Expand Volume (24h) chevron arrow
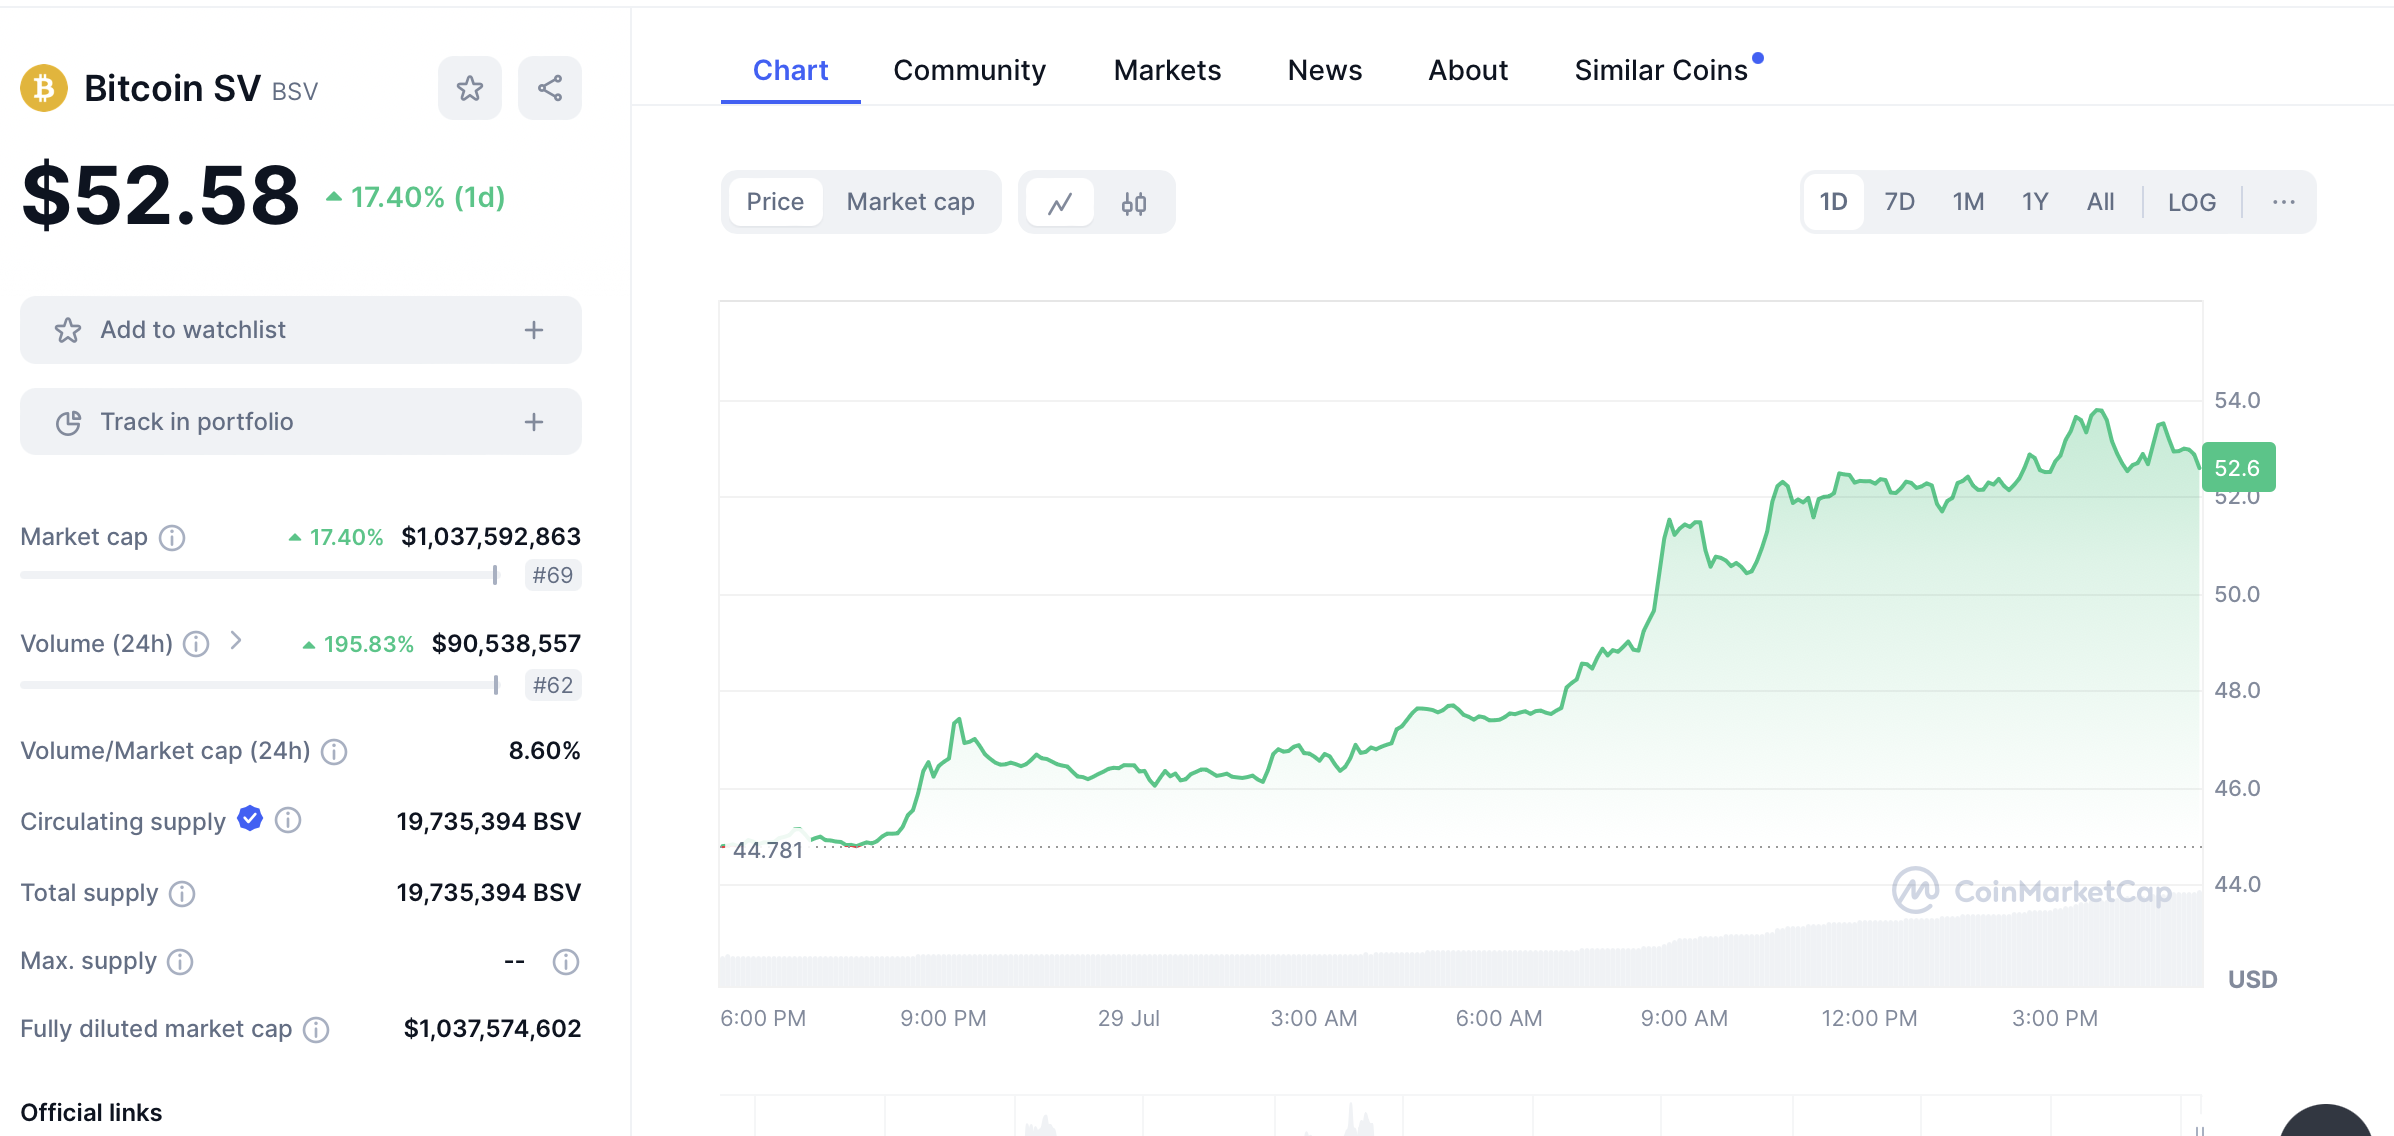2394x1136 pixels. coord(236,641)
